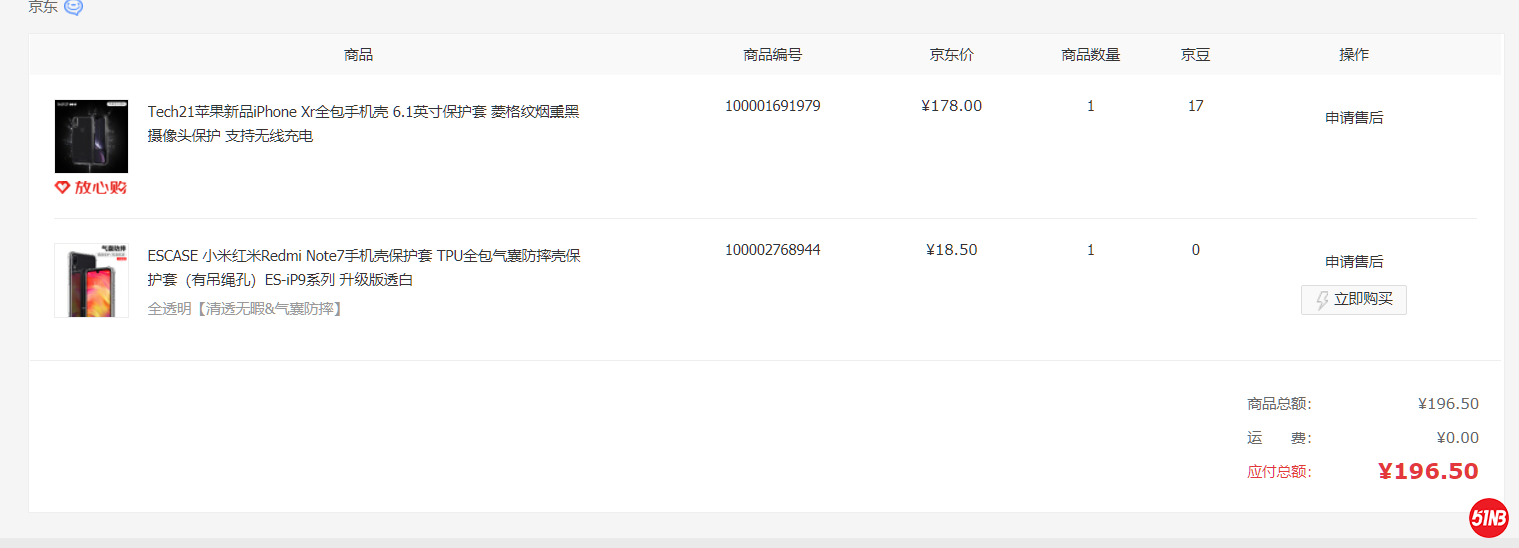Click the chat icon next to 京东
This screenshot has width=1519, height=548.
click(x=74, y=7)
